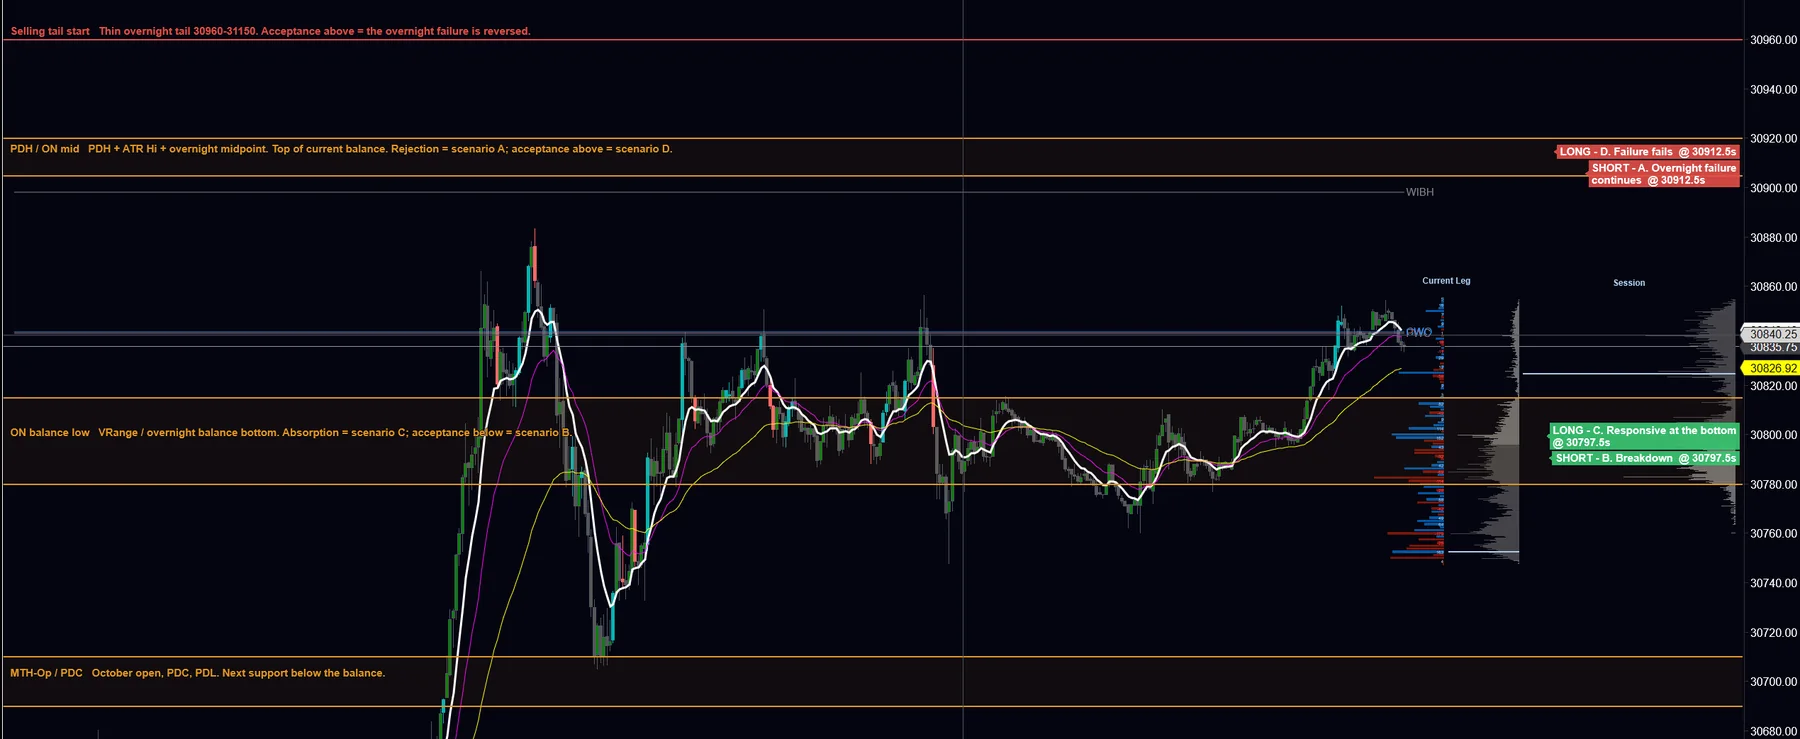Image resolution: width=1800 pixels, height=739 pixels.
Task: Click the 30700.00 price axis label
Action: pyautogui.click(x=1773, y=682)
